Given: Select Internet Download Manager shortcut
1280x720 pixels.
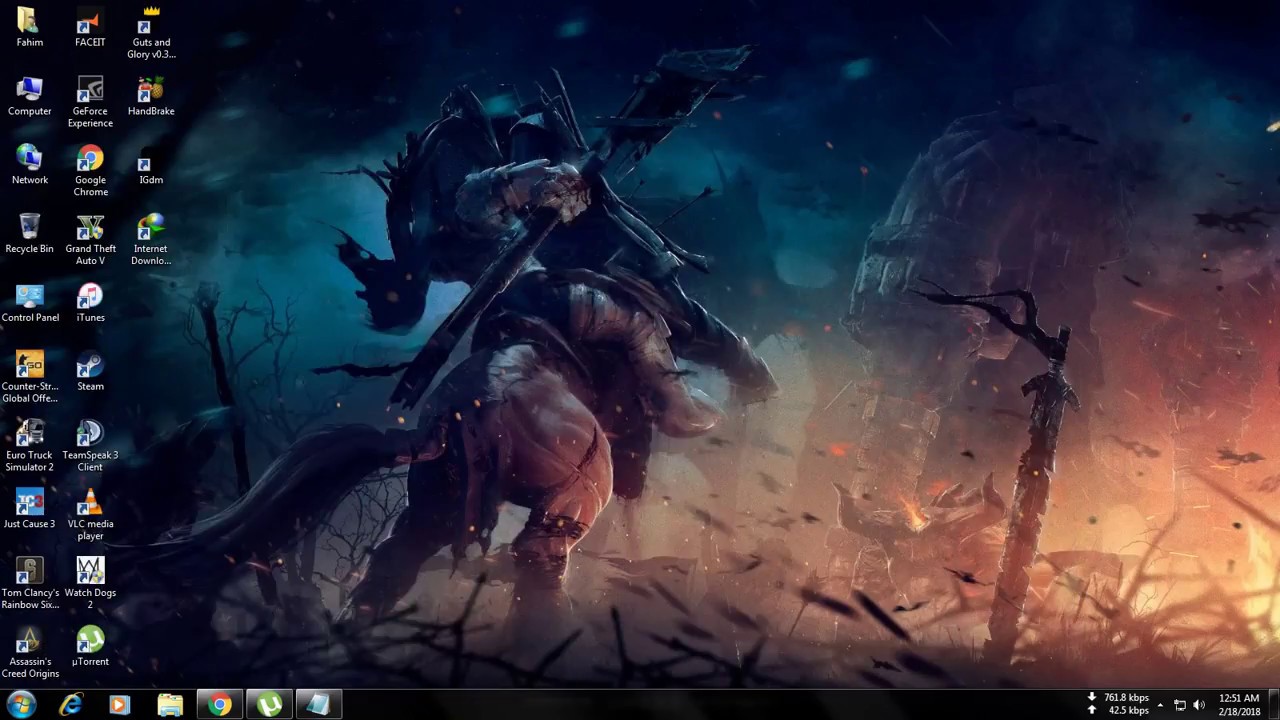Looking at the screenshot, I should 151,239.
